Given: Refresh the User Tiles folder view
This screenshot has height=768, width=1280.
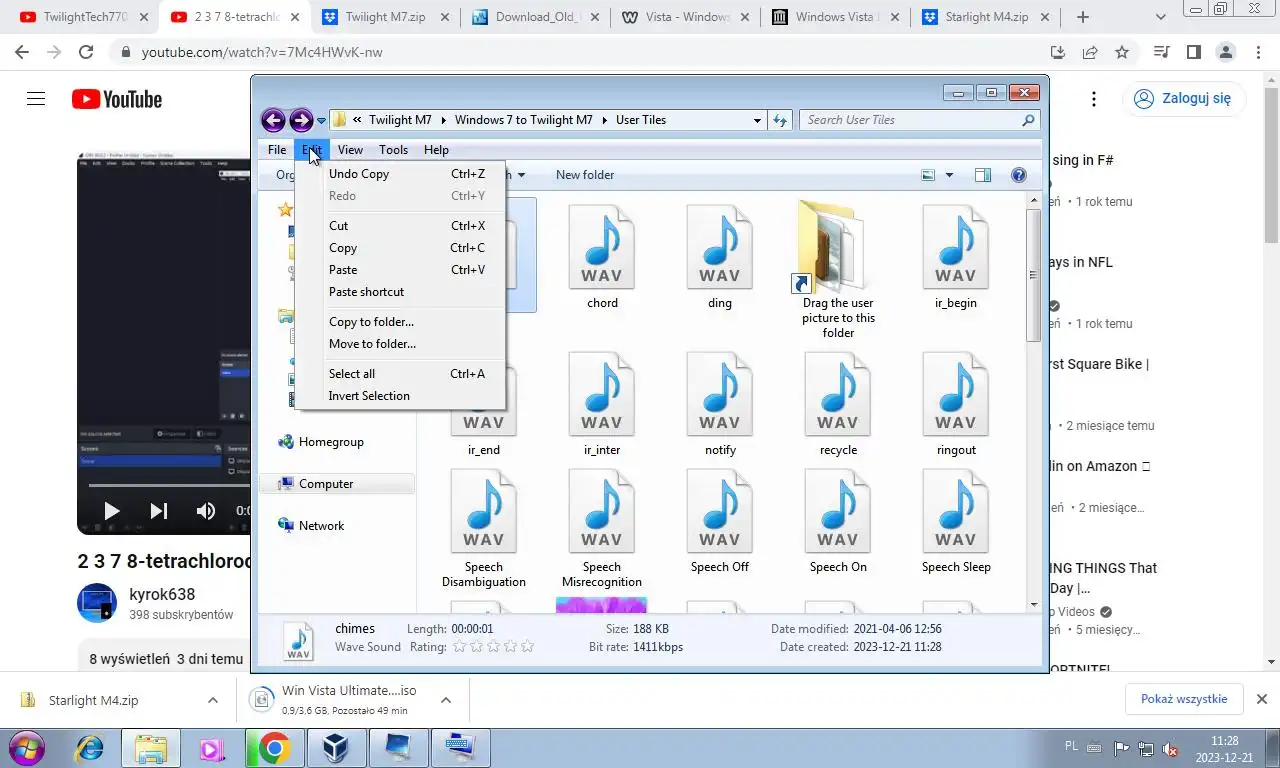Looking at the screenshot, I should (781, 120).
